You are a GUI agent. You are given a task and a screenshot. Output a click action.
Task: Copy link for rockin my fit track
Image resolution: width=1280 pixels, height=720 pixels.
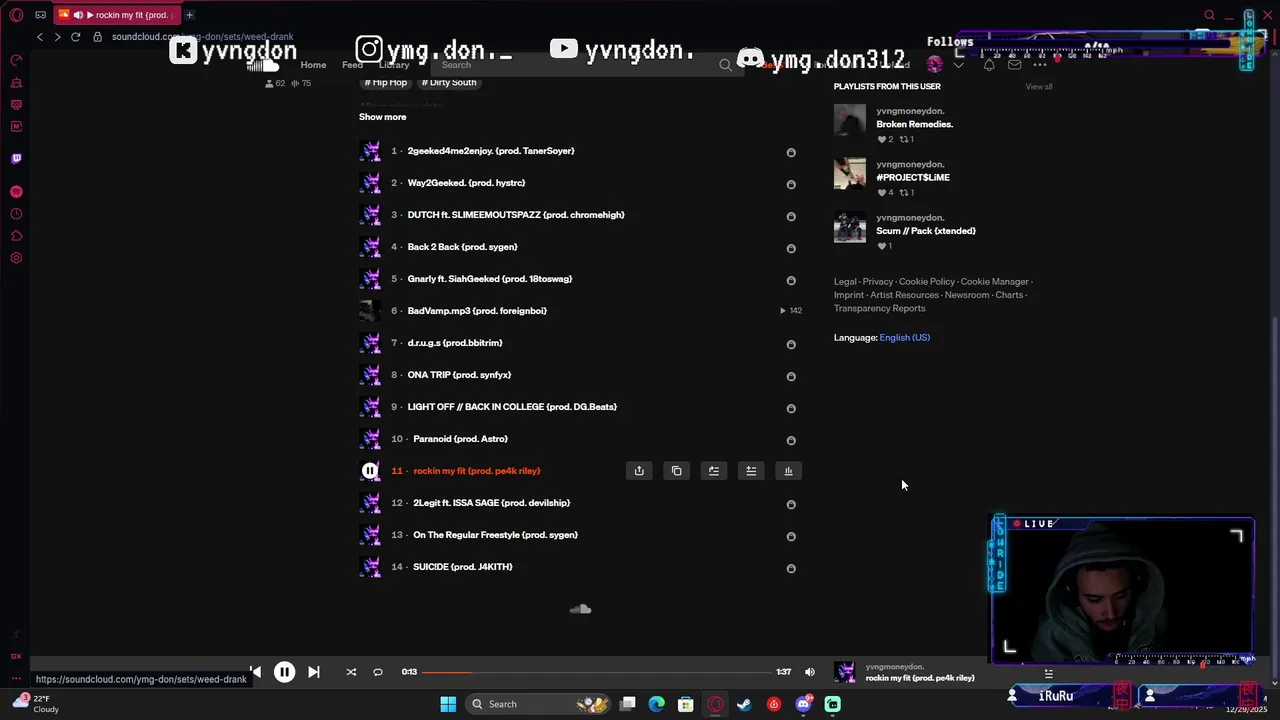tap(677, 471)
